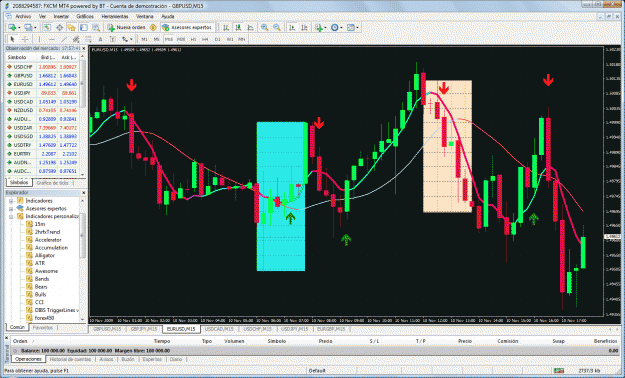The height and width of the screenshot is (378, 625).
Task: Select the crosshair tool
Action: coord(25,39)
